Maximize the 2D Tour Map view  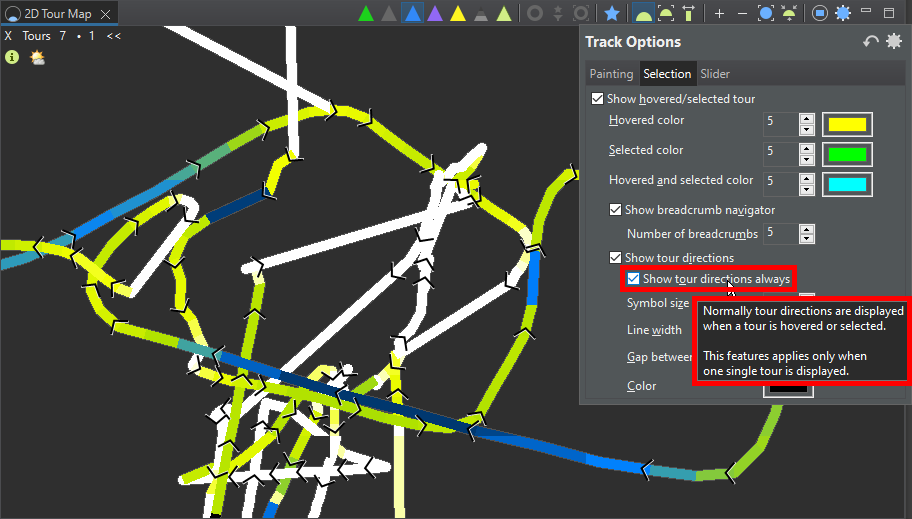(x=889, y=13)
